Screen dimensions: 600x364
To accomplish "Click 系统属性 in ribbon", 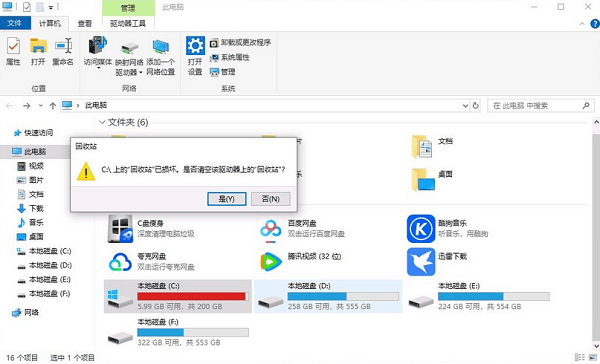I will [230, 57].
